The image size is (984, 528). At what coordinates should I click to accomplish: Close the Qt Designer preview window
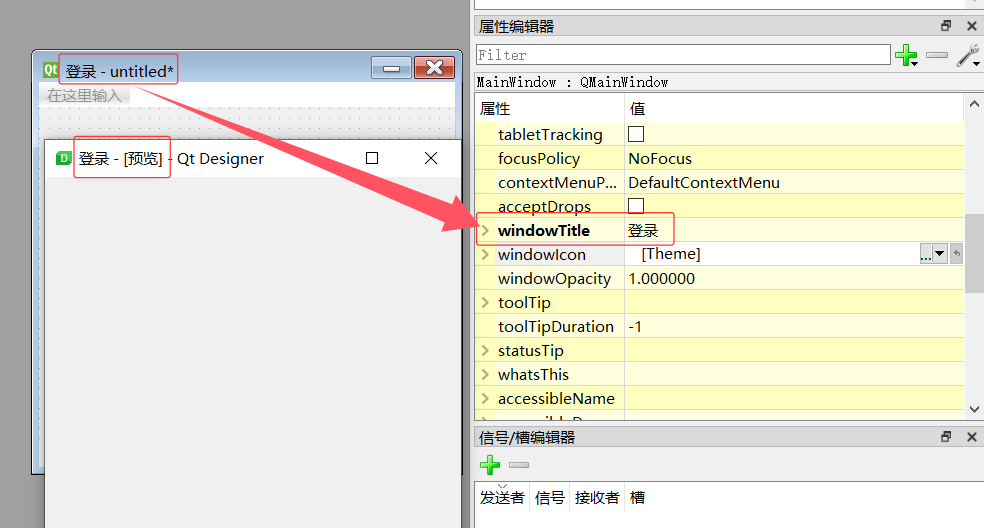(x=430, y=158)
